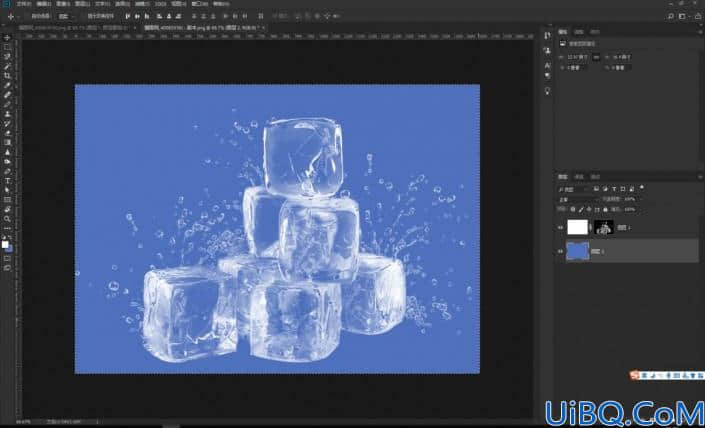
Task: Select the Path Selection tool
Action: [7, 190]
